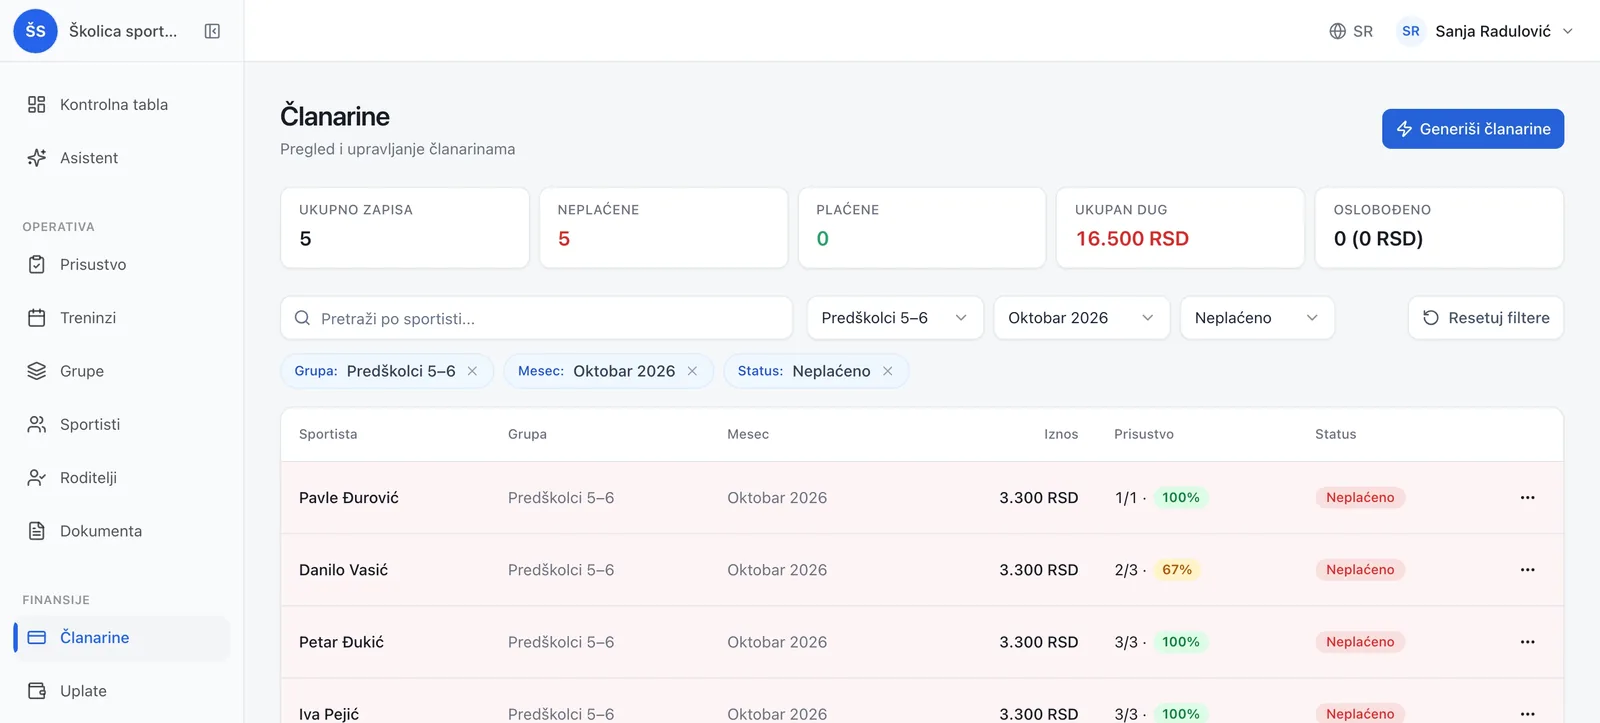Screen dimensions: 1600x723
Task: Navigate to Treninzi
Action: 122,318
